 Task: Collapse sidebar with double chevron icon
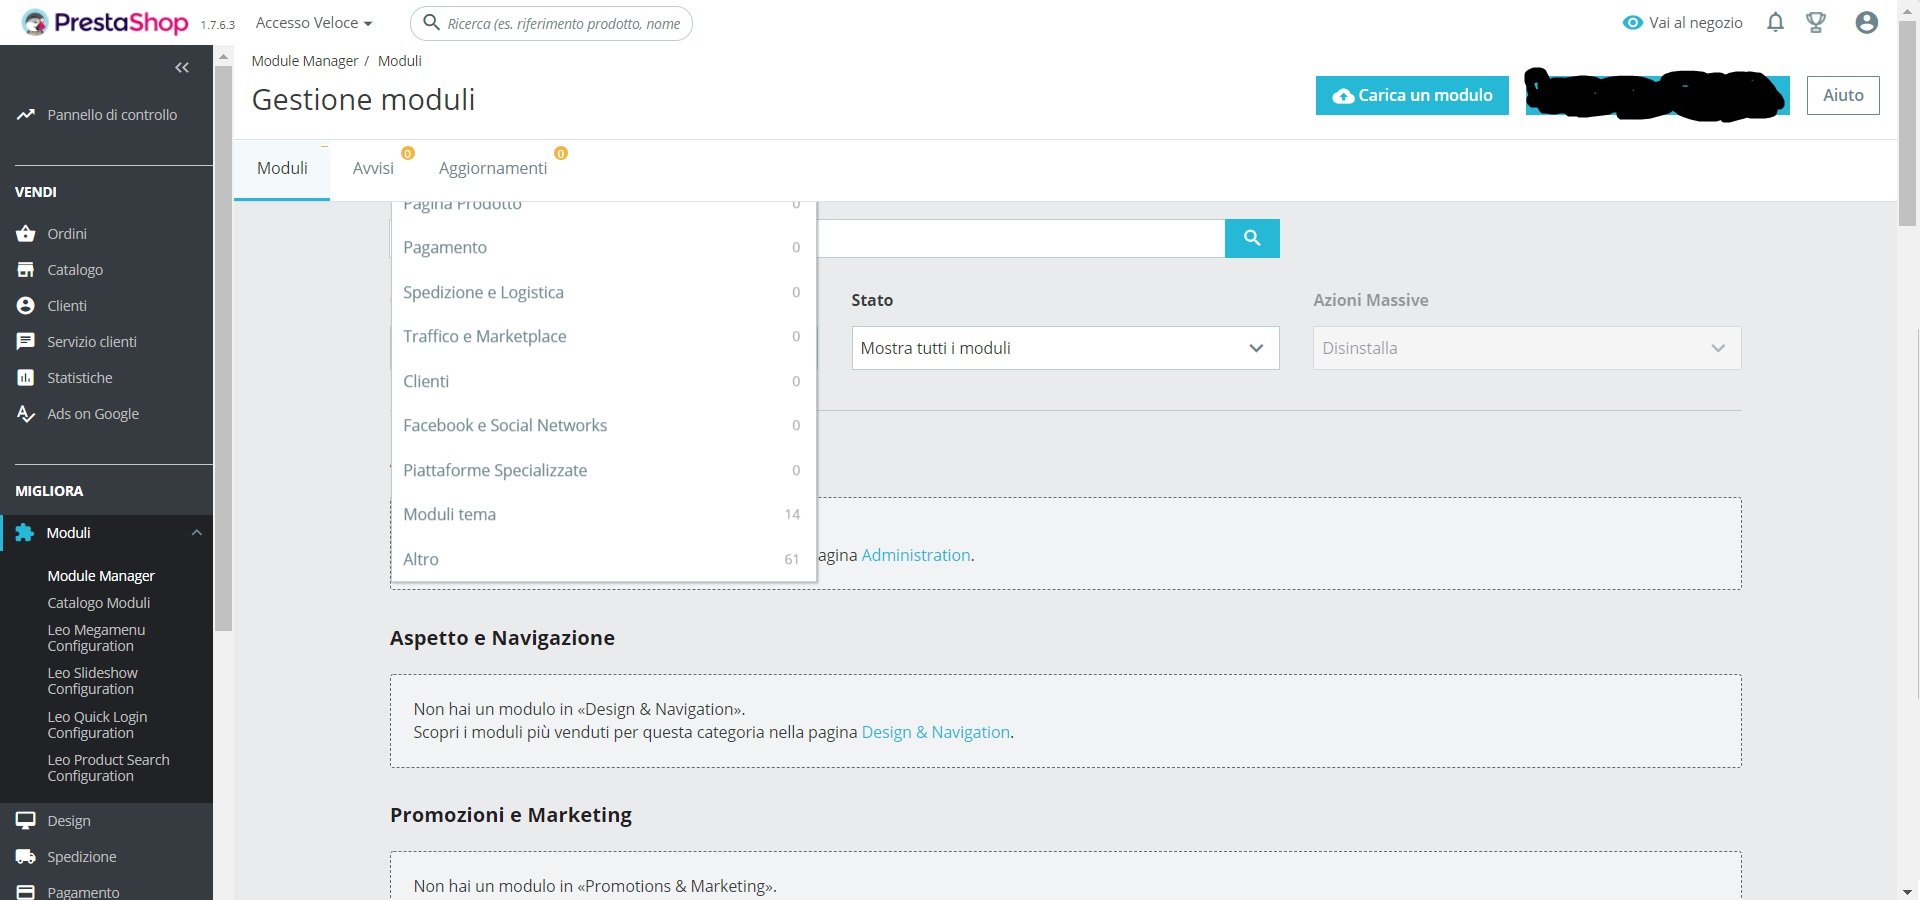[x=182, y=68]
